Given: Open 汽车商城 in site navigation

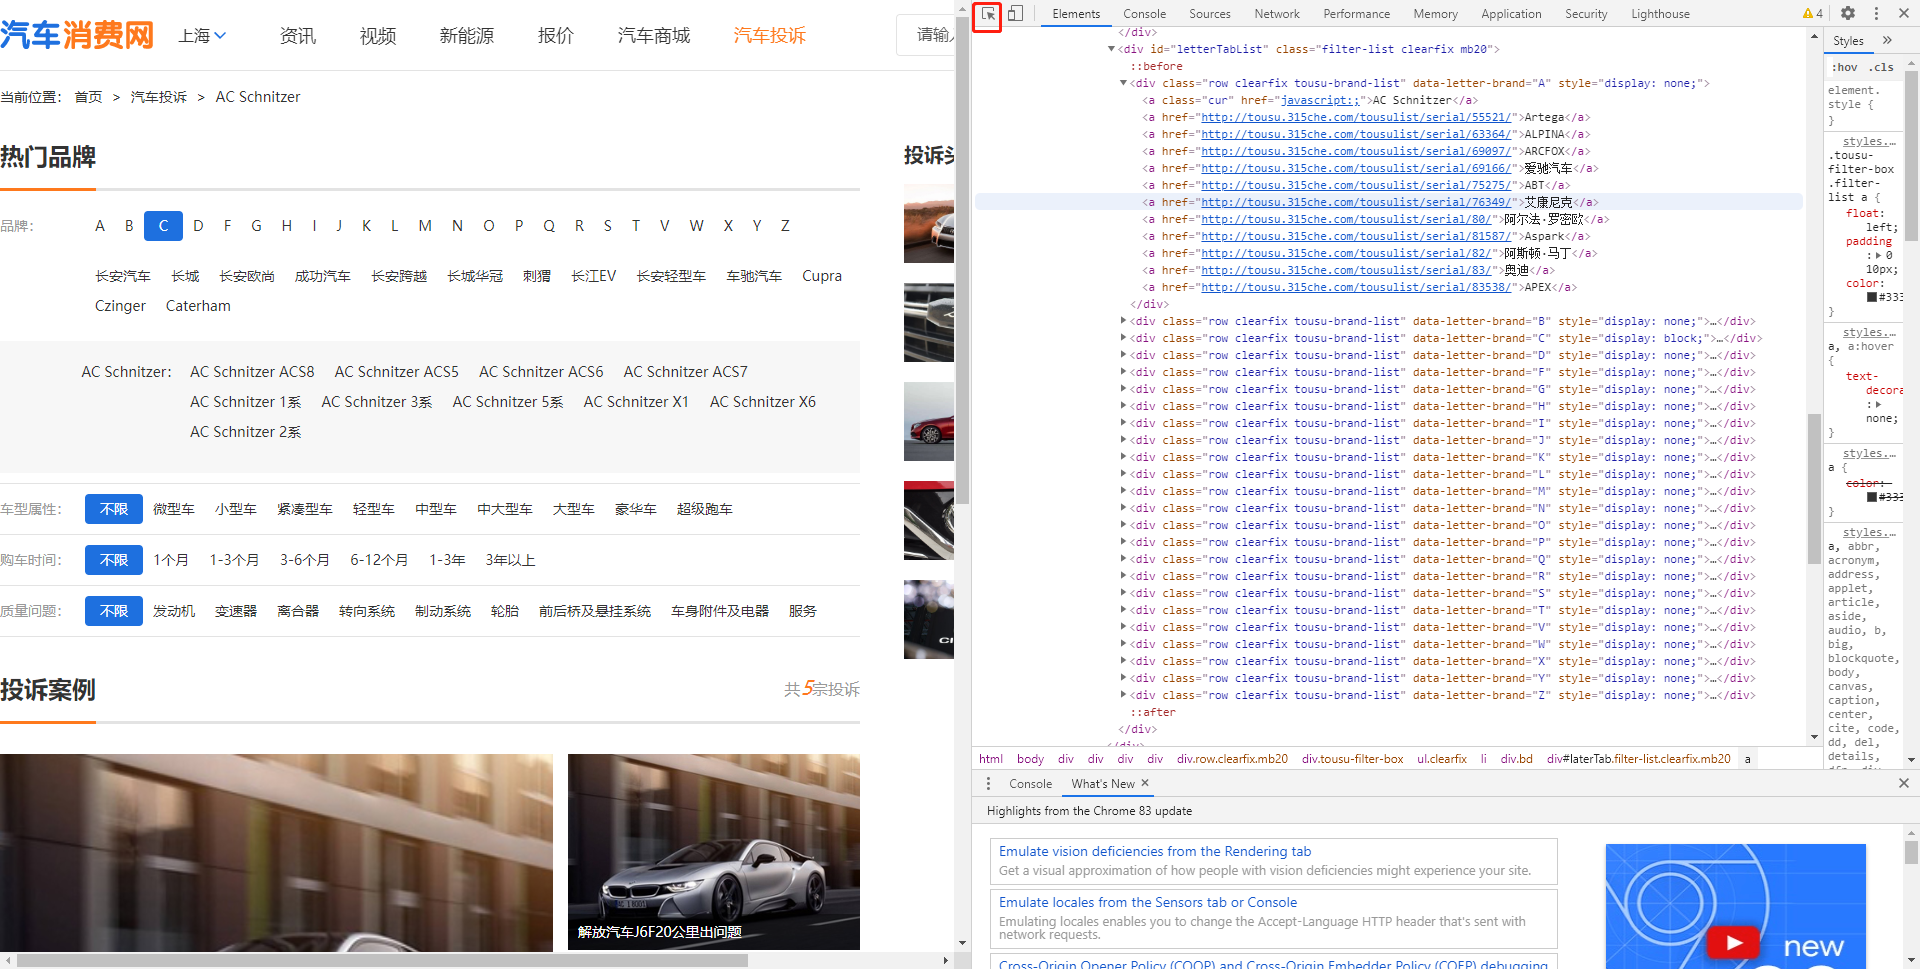Looking at the screenshot, I should [x=654, y=36].
